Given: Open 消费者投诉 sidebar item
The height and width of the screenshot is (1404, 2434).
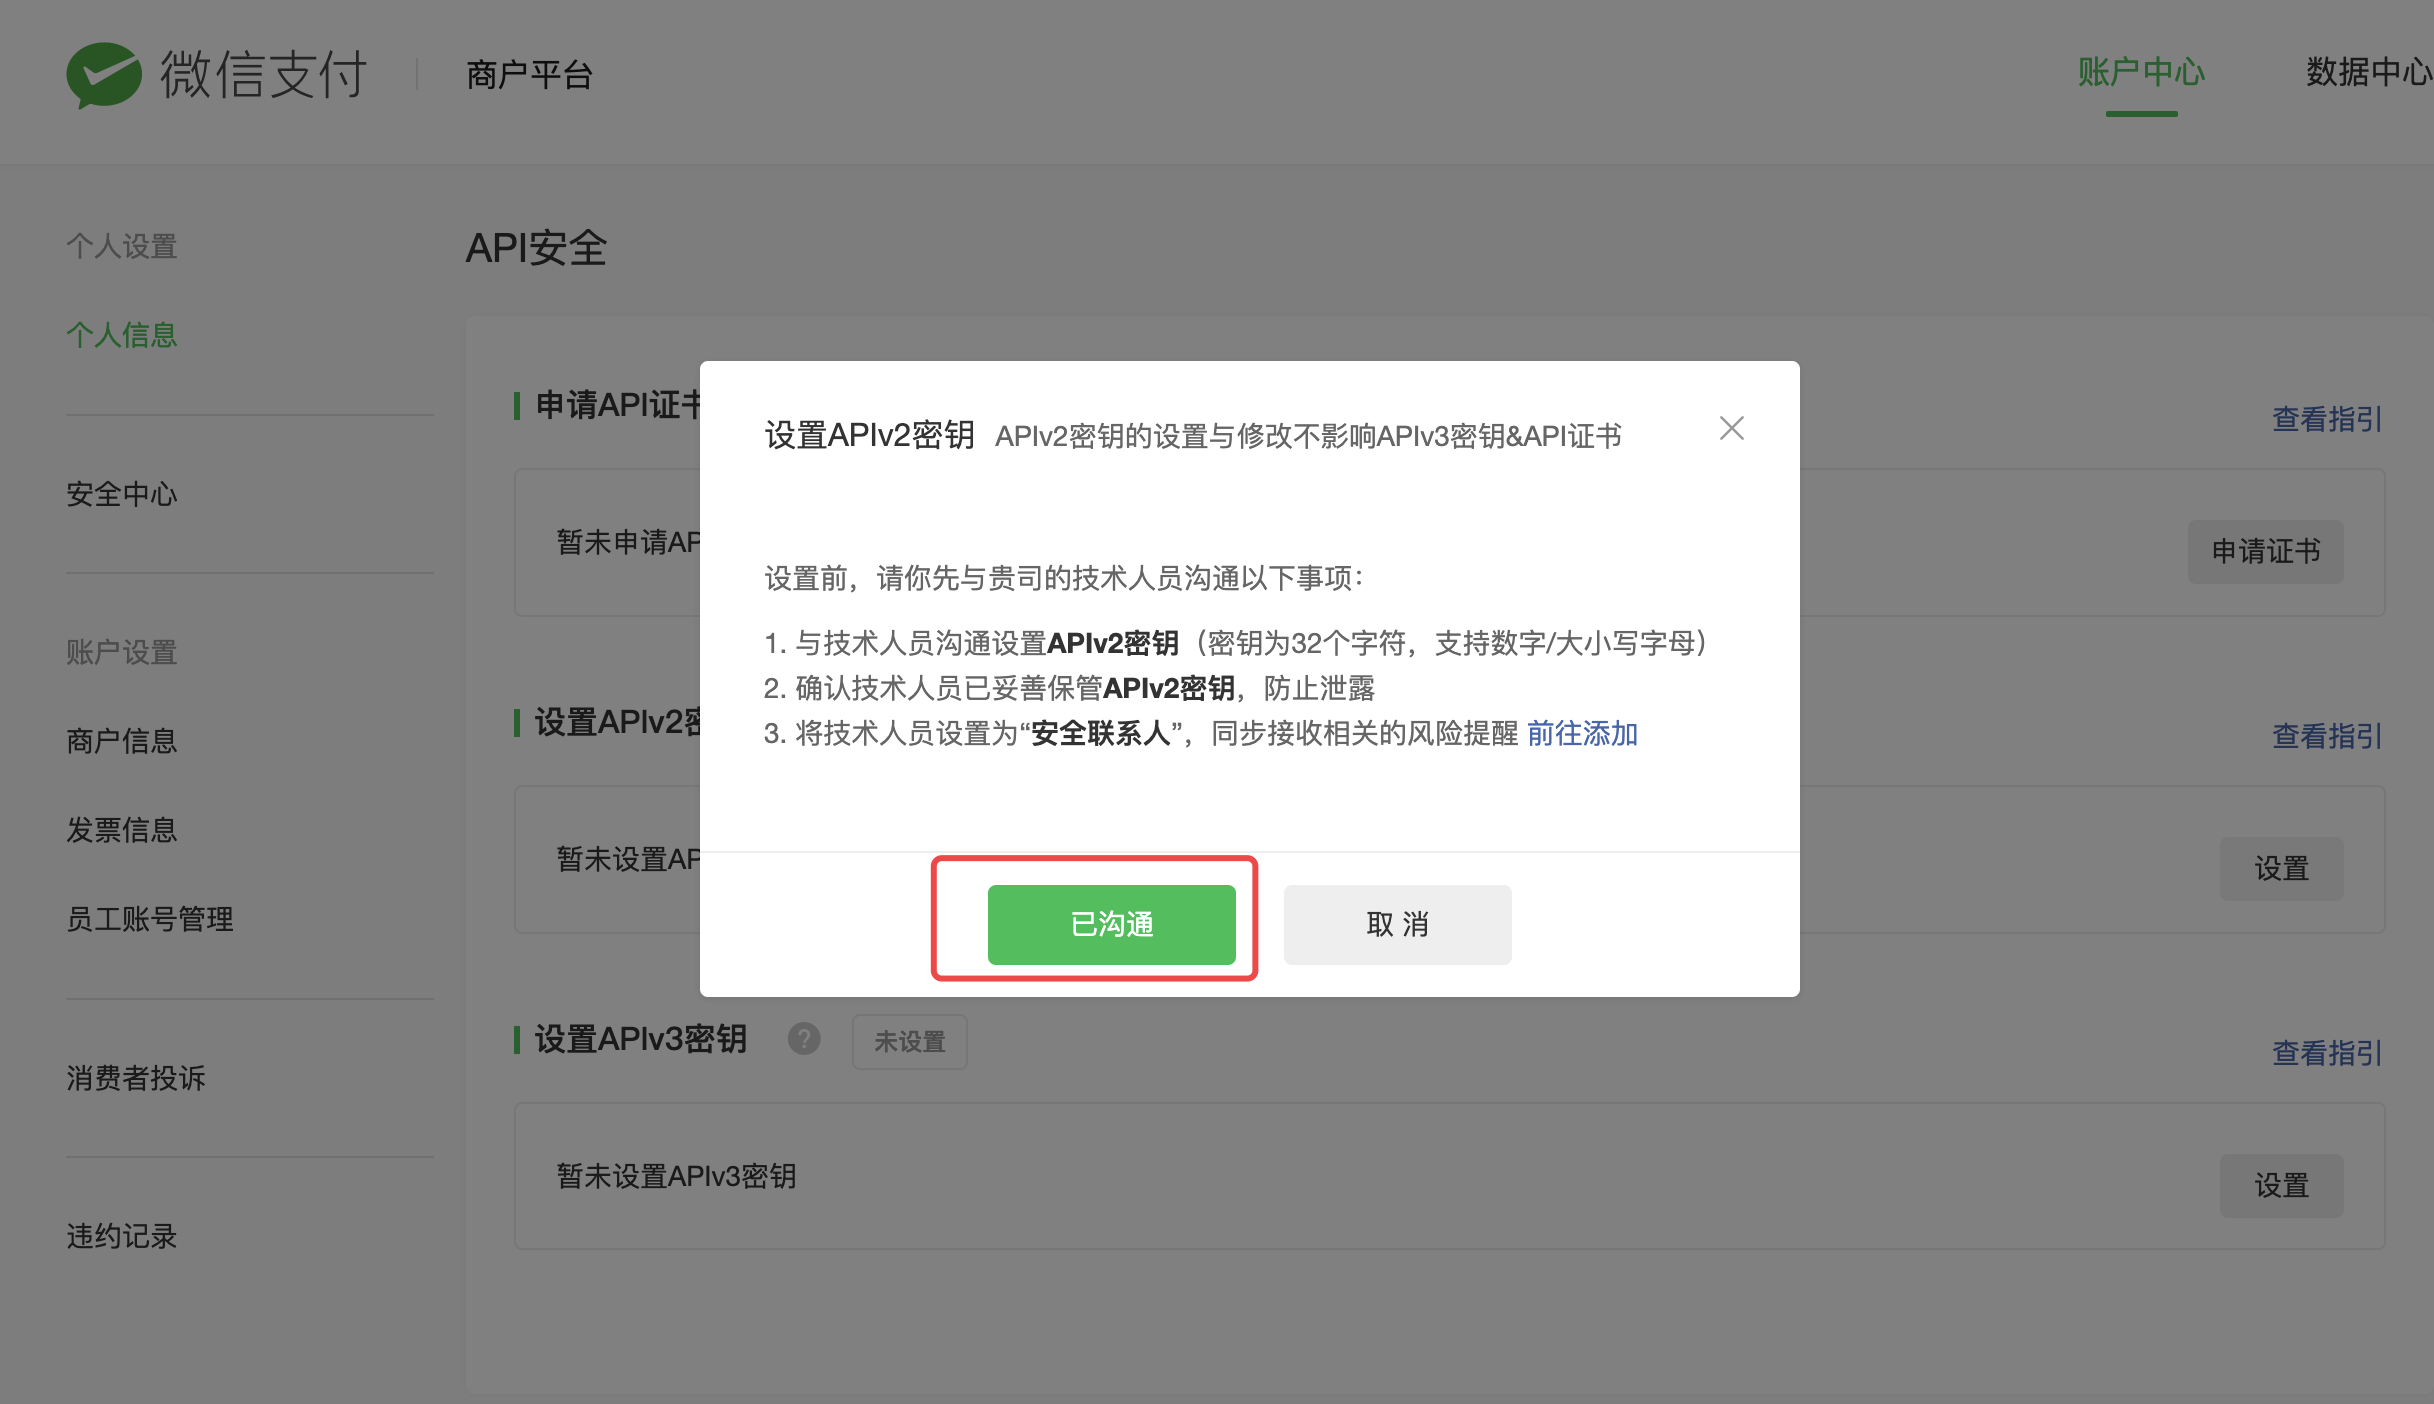Looking at the screenshot, I should 136,1078.
